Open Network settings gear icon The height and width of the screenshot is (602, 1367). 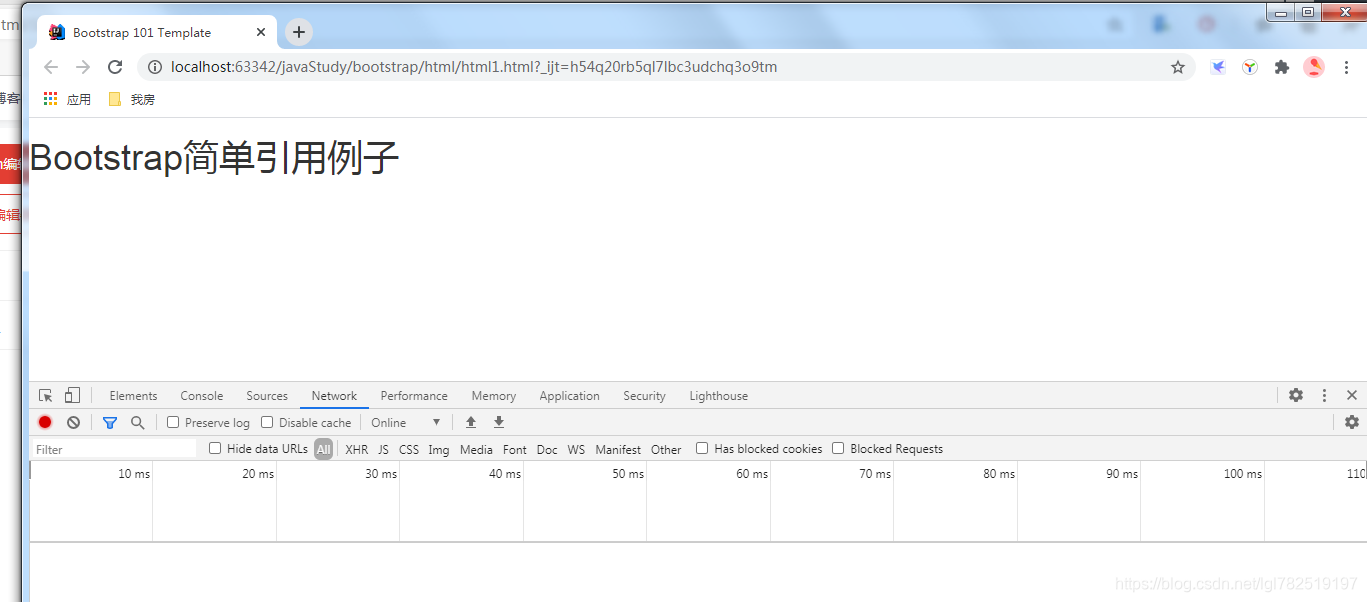[1352, 422]
